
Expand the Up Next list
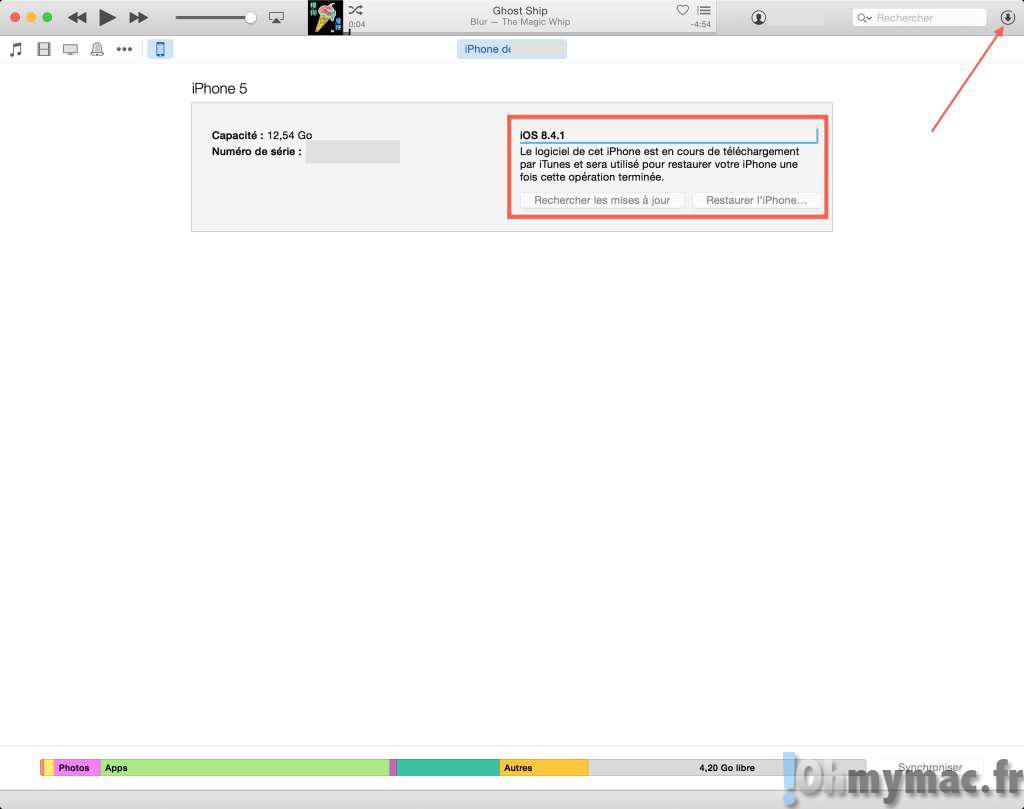703,10
